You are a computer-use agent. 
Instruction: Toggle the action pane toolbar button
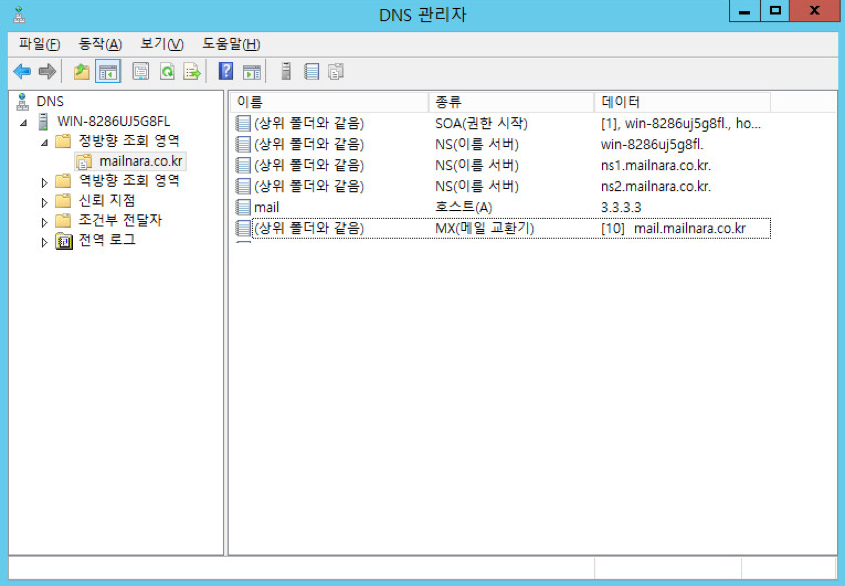(252, 71)
